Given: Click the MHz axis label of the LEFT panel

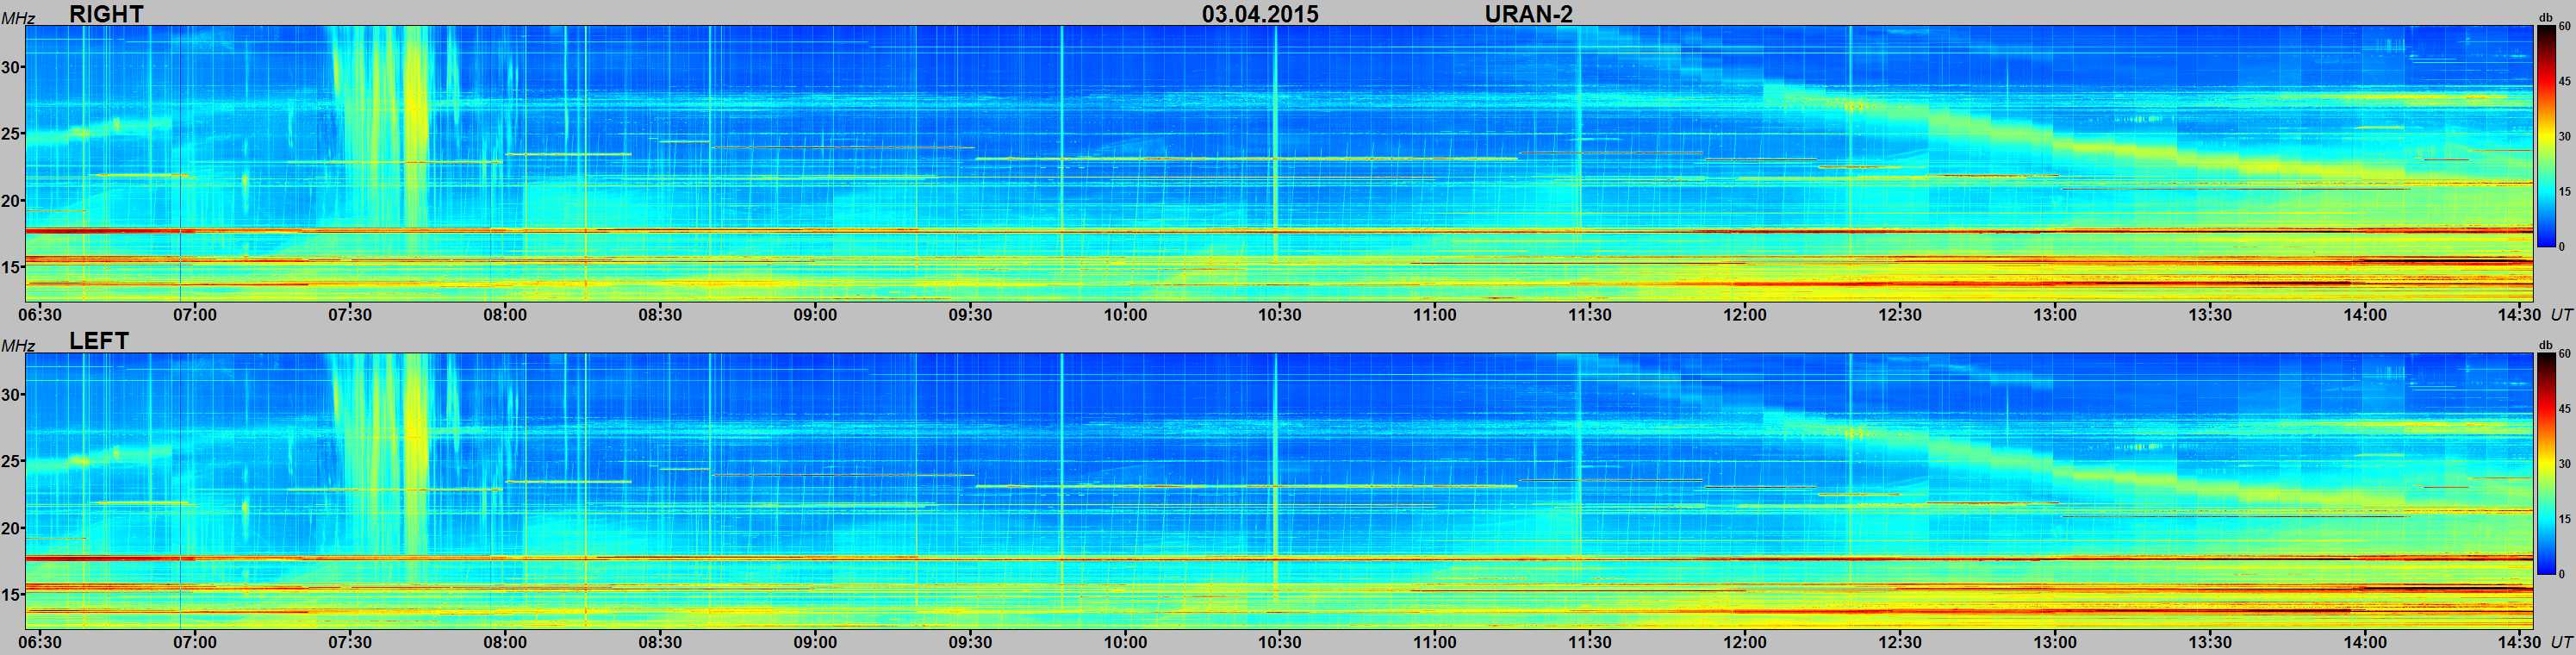Looking at the screenshot, I should [x=17, y=346].
